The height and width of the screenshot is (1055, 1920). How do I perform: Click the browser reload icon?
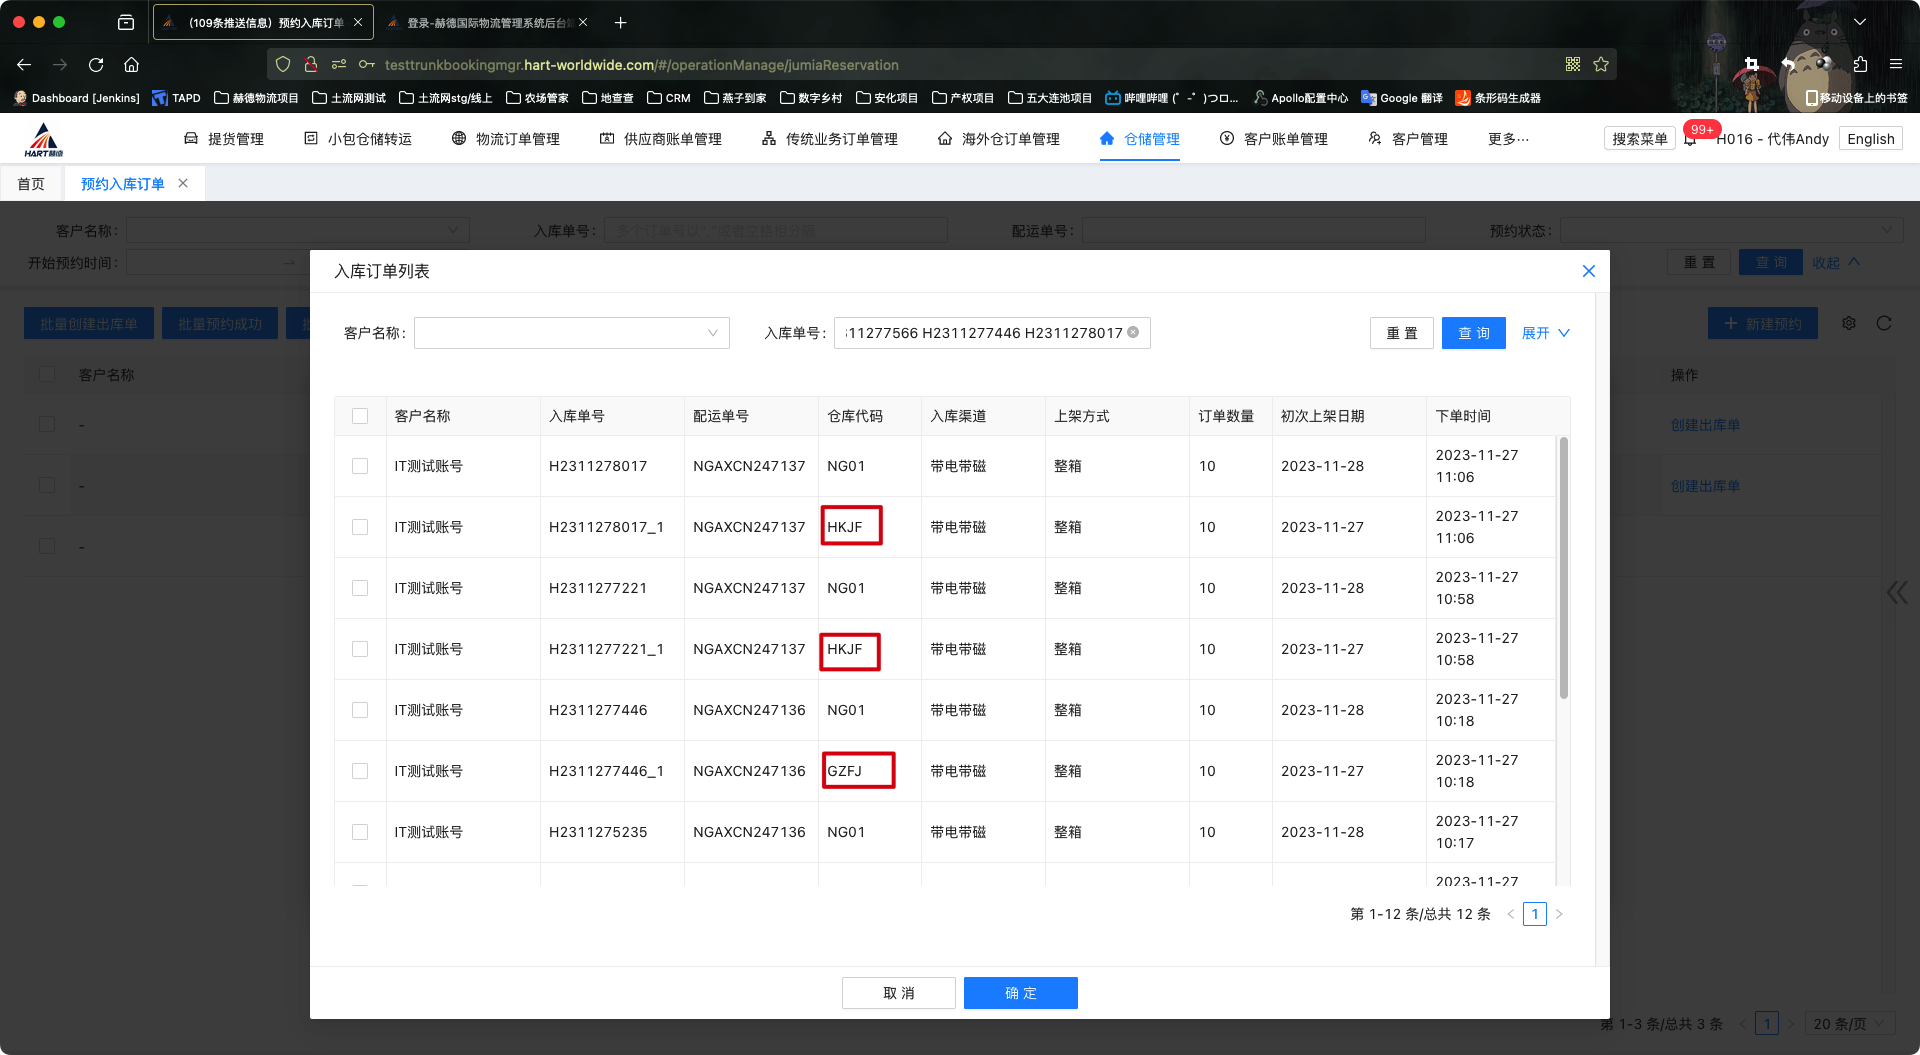coord(96,65)
